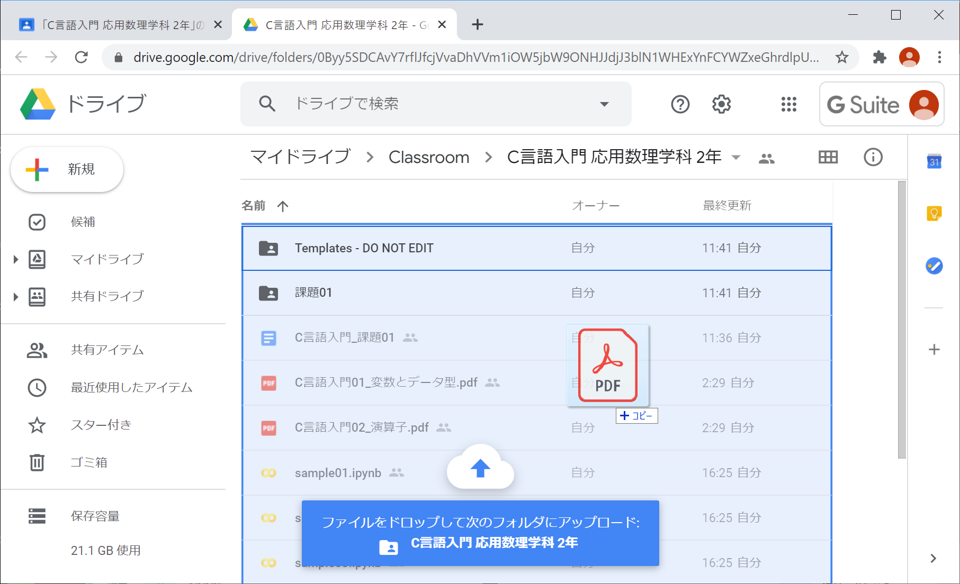Open Google Tasks side panel
Screen dimensions: 960x584
click(933, 266)
